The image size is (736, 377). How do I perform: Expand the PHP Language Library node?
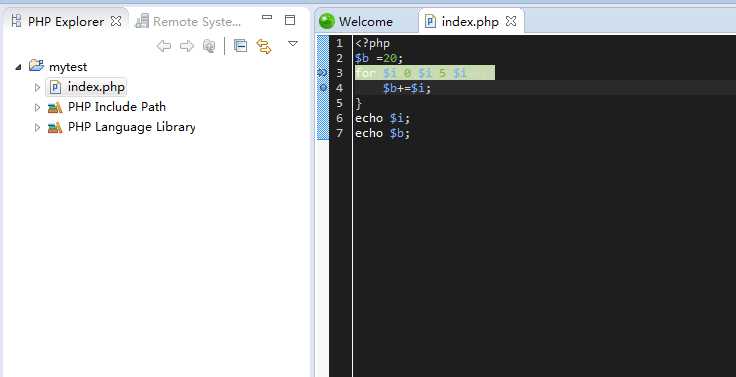[x=38, y=127]
